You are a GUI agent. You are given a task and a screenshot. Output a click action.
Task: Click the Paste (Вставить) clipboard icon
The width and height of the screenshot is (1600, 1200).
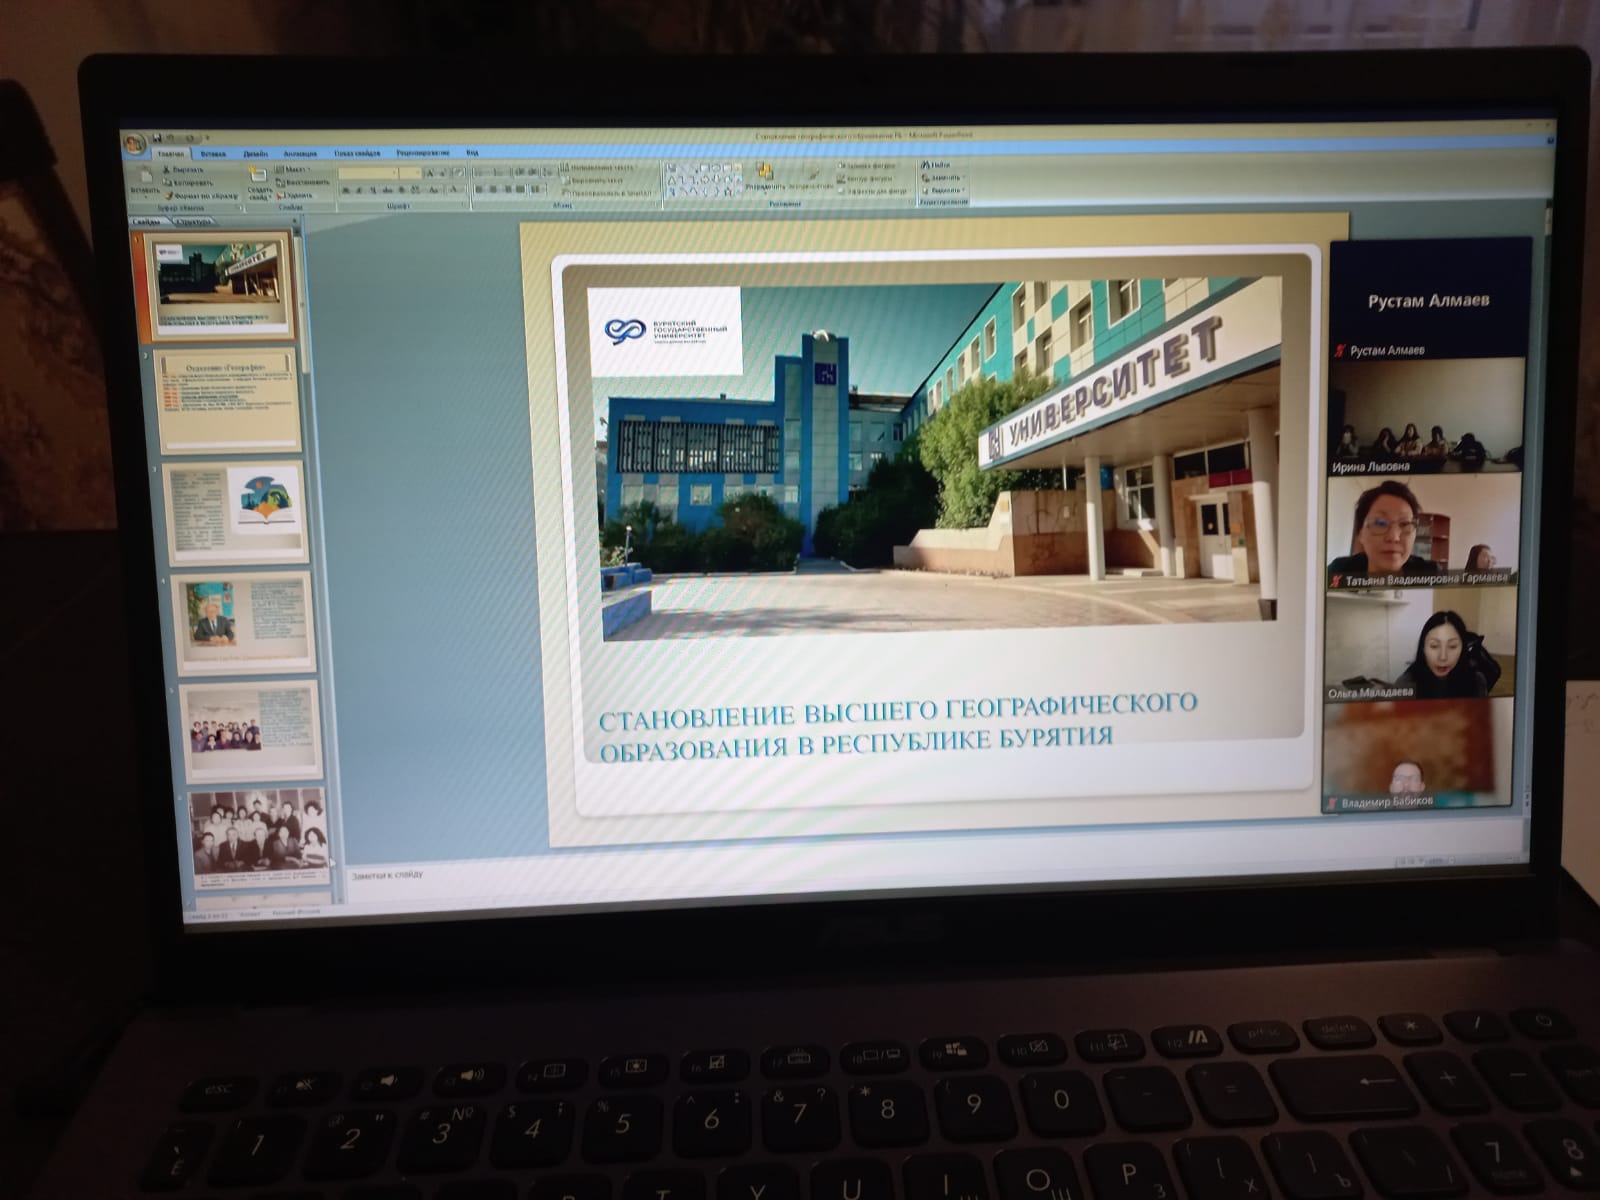click(145, 181)
